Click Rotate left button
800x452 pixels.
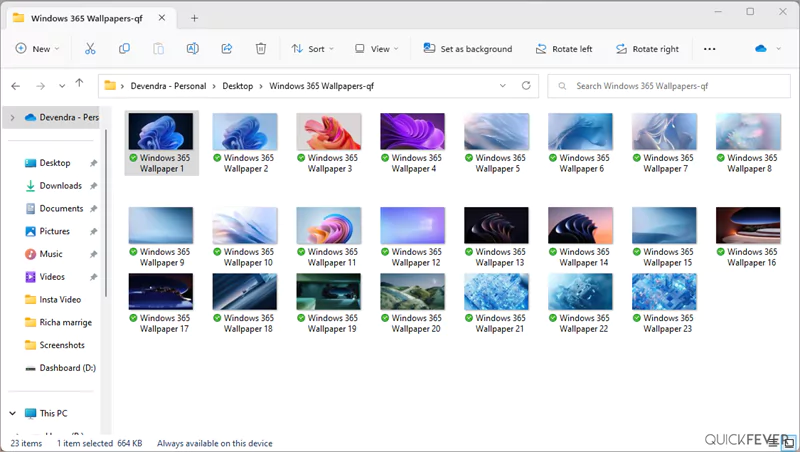pyautogui.click(x=564, y=49)
